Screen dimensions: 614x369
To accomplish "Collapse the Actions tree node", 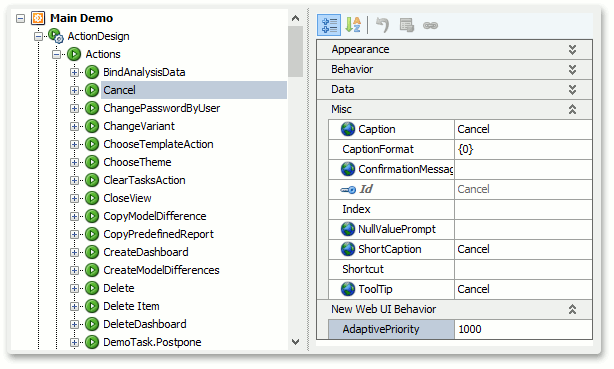I will 56,54.
